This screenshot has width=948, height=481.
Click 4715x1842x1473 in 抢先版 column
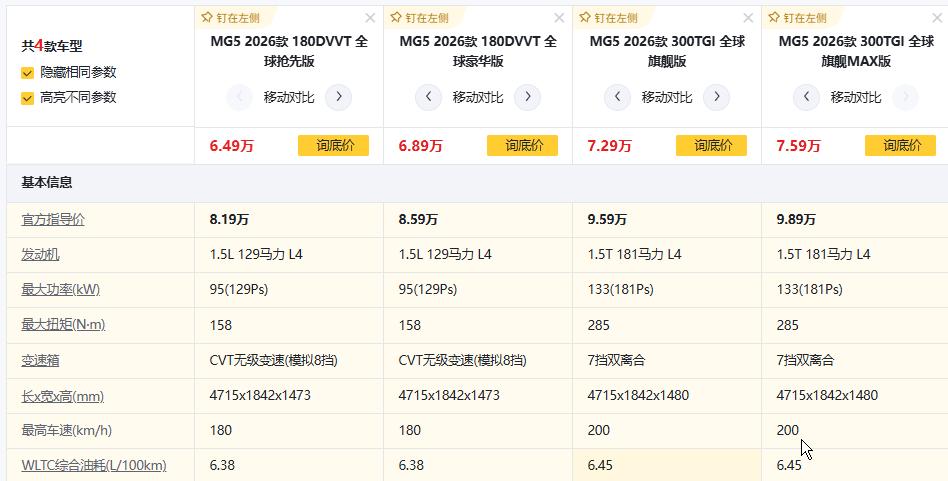click(x=260, y=396)
